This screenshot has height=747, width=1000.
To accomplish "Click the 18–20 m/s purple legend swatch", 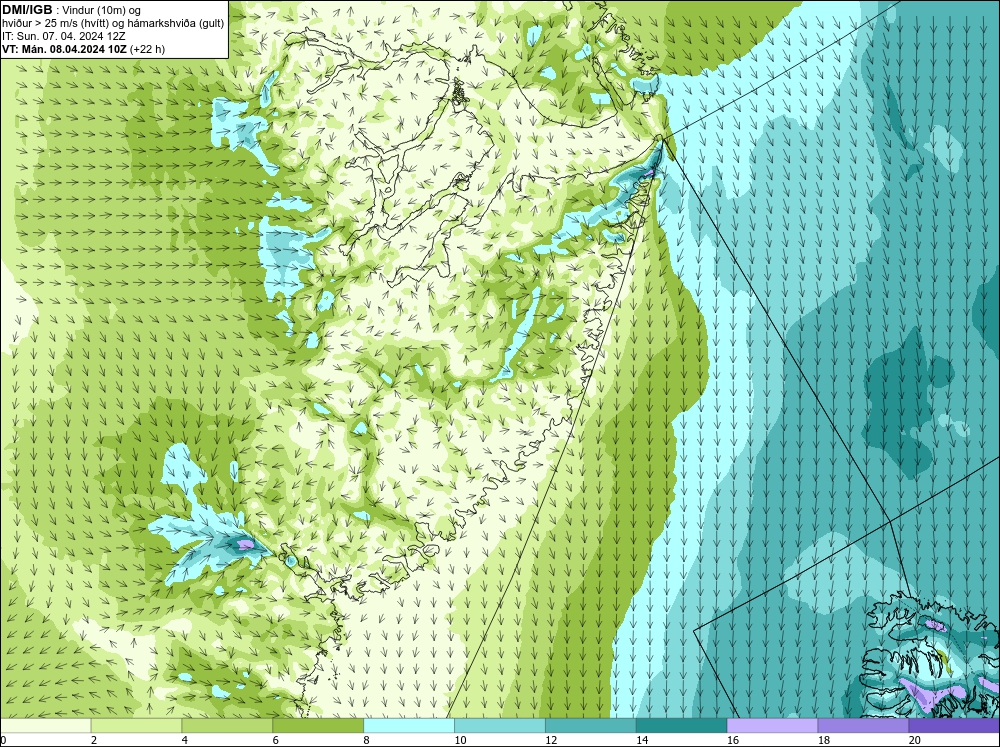I will [x=863, y=726].
